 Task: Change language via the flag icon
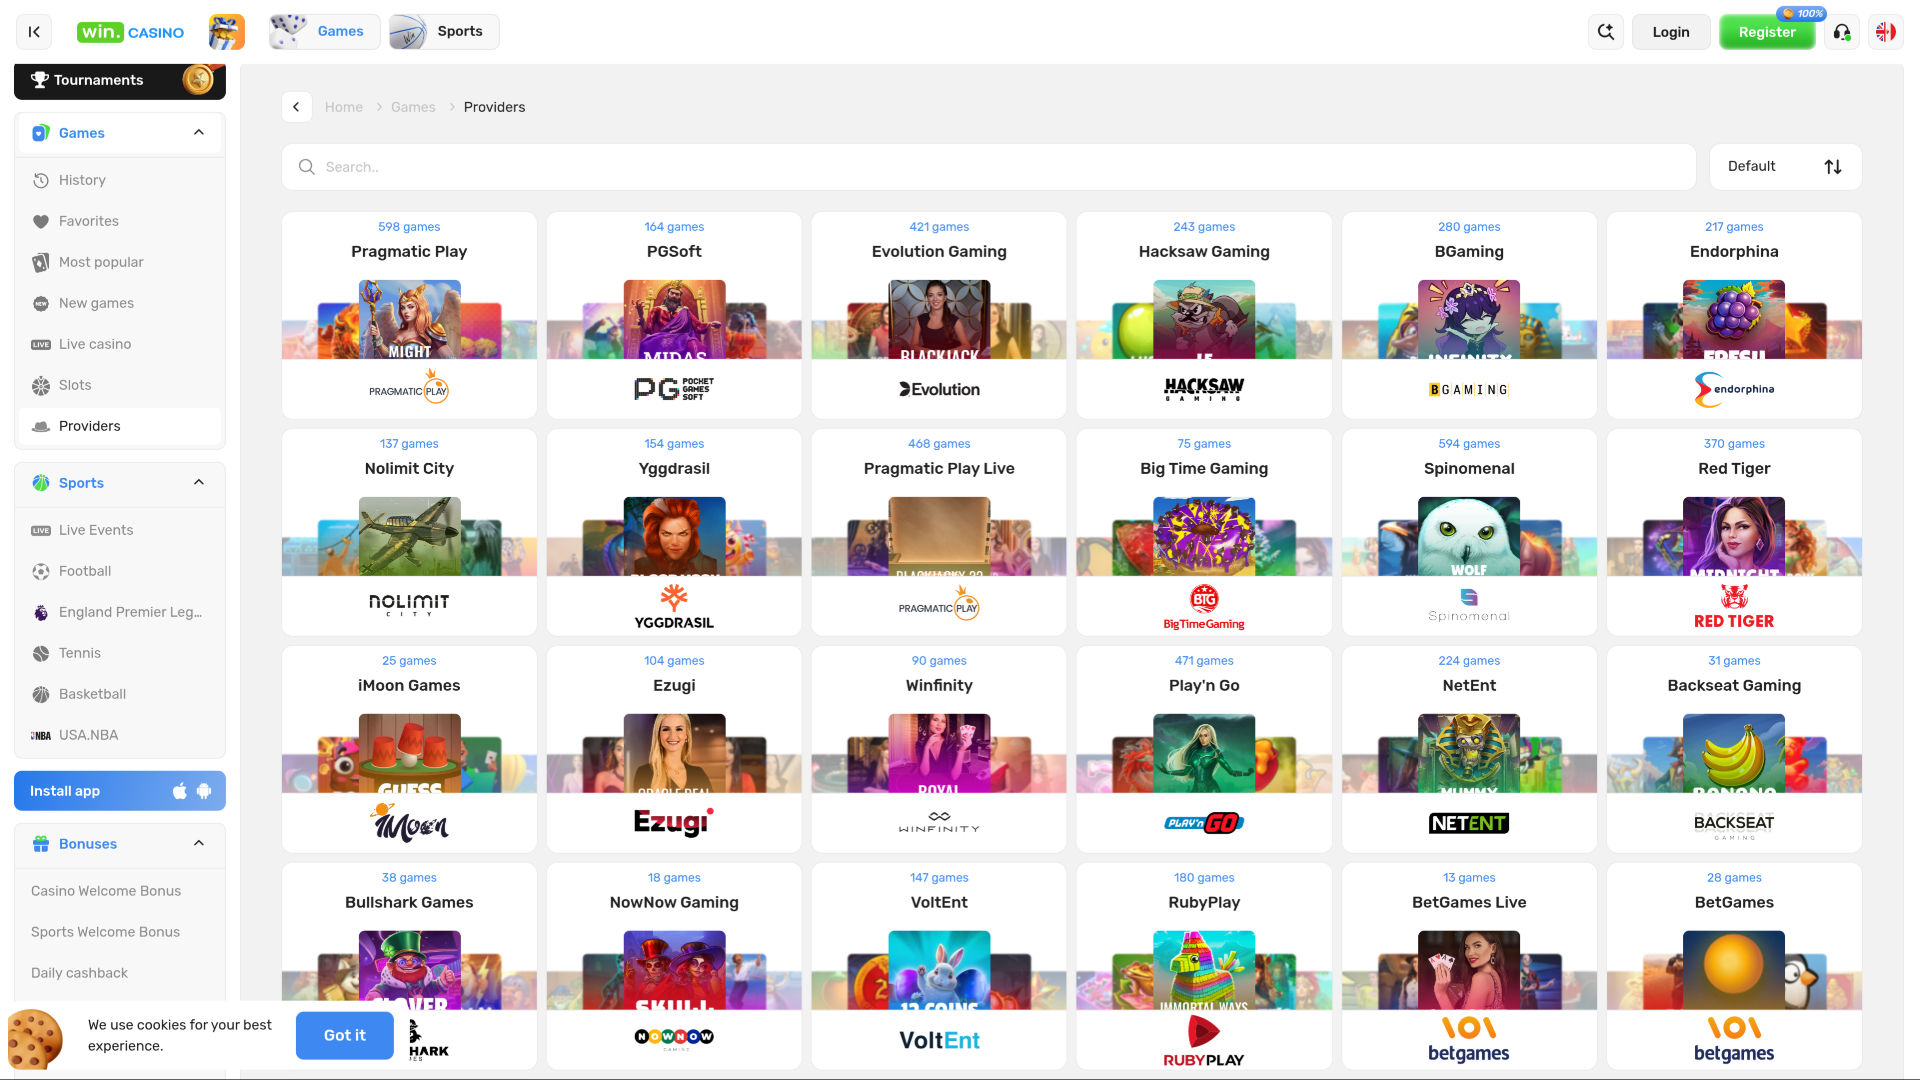[1886, 32]
